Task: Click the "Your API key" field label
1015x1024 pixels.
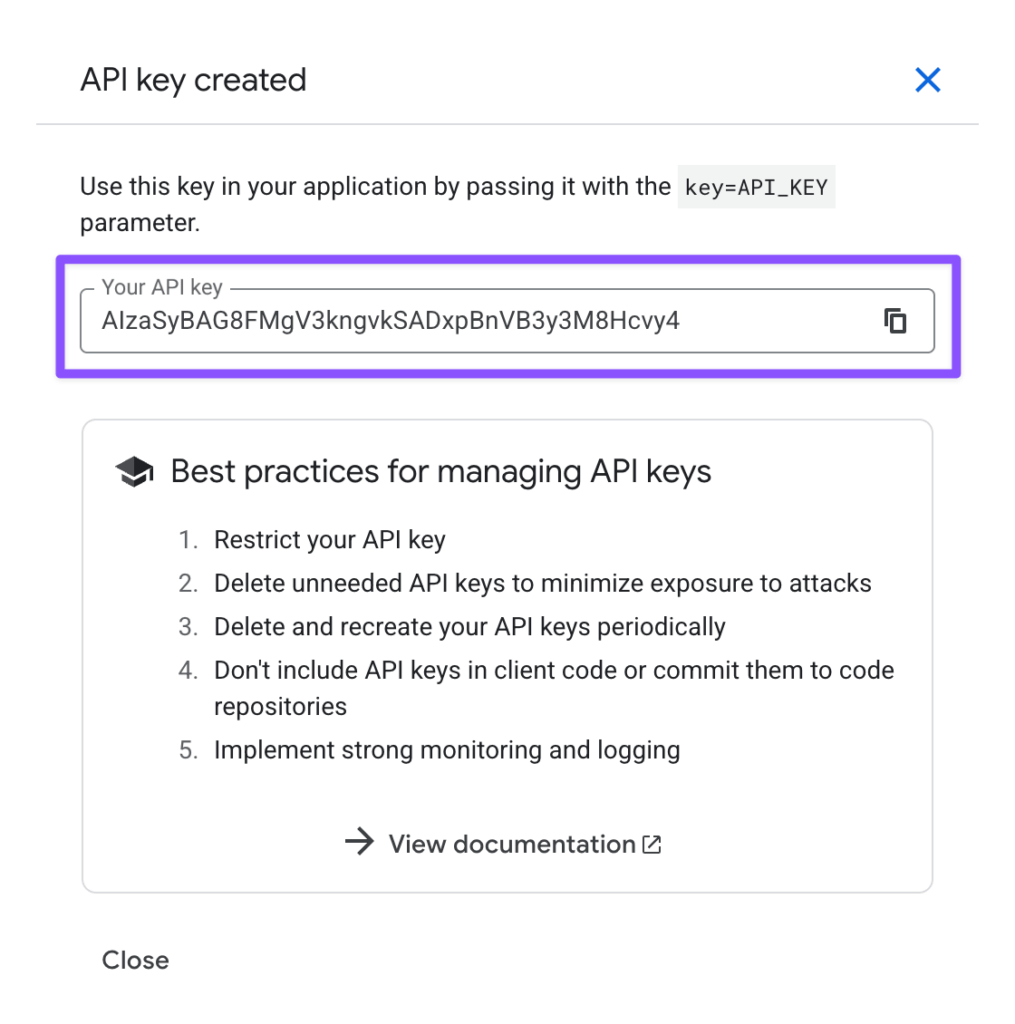Action: 162,288
